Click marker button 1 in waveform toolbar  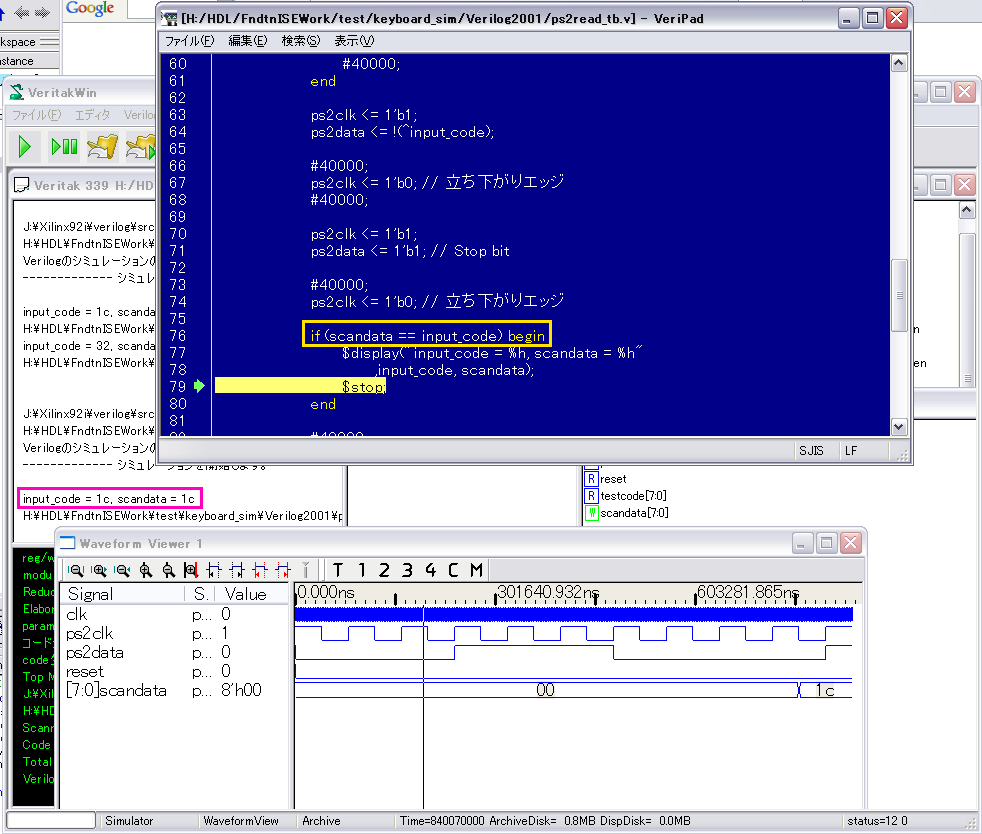pos(361,570)
